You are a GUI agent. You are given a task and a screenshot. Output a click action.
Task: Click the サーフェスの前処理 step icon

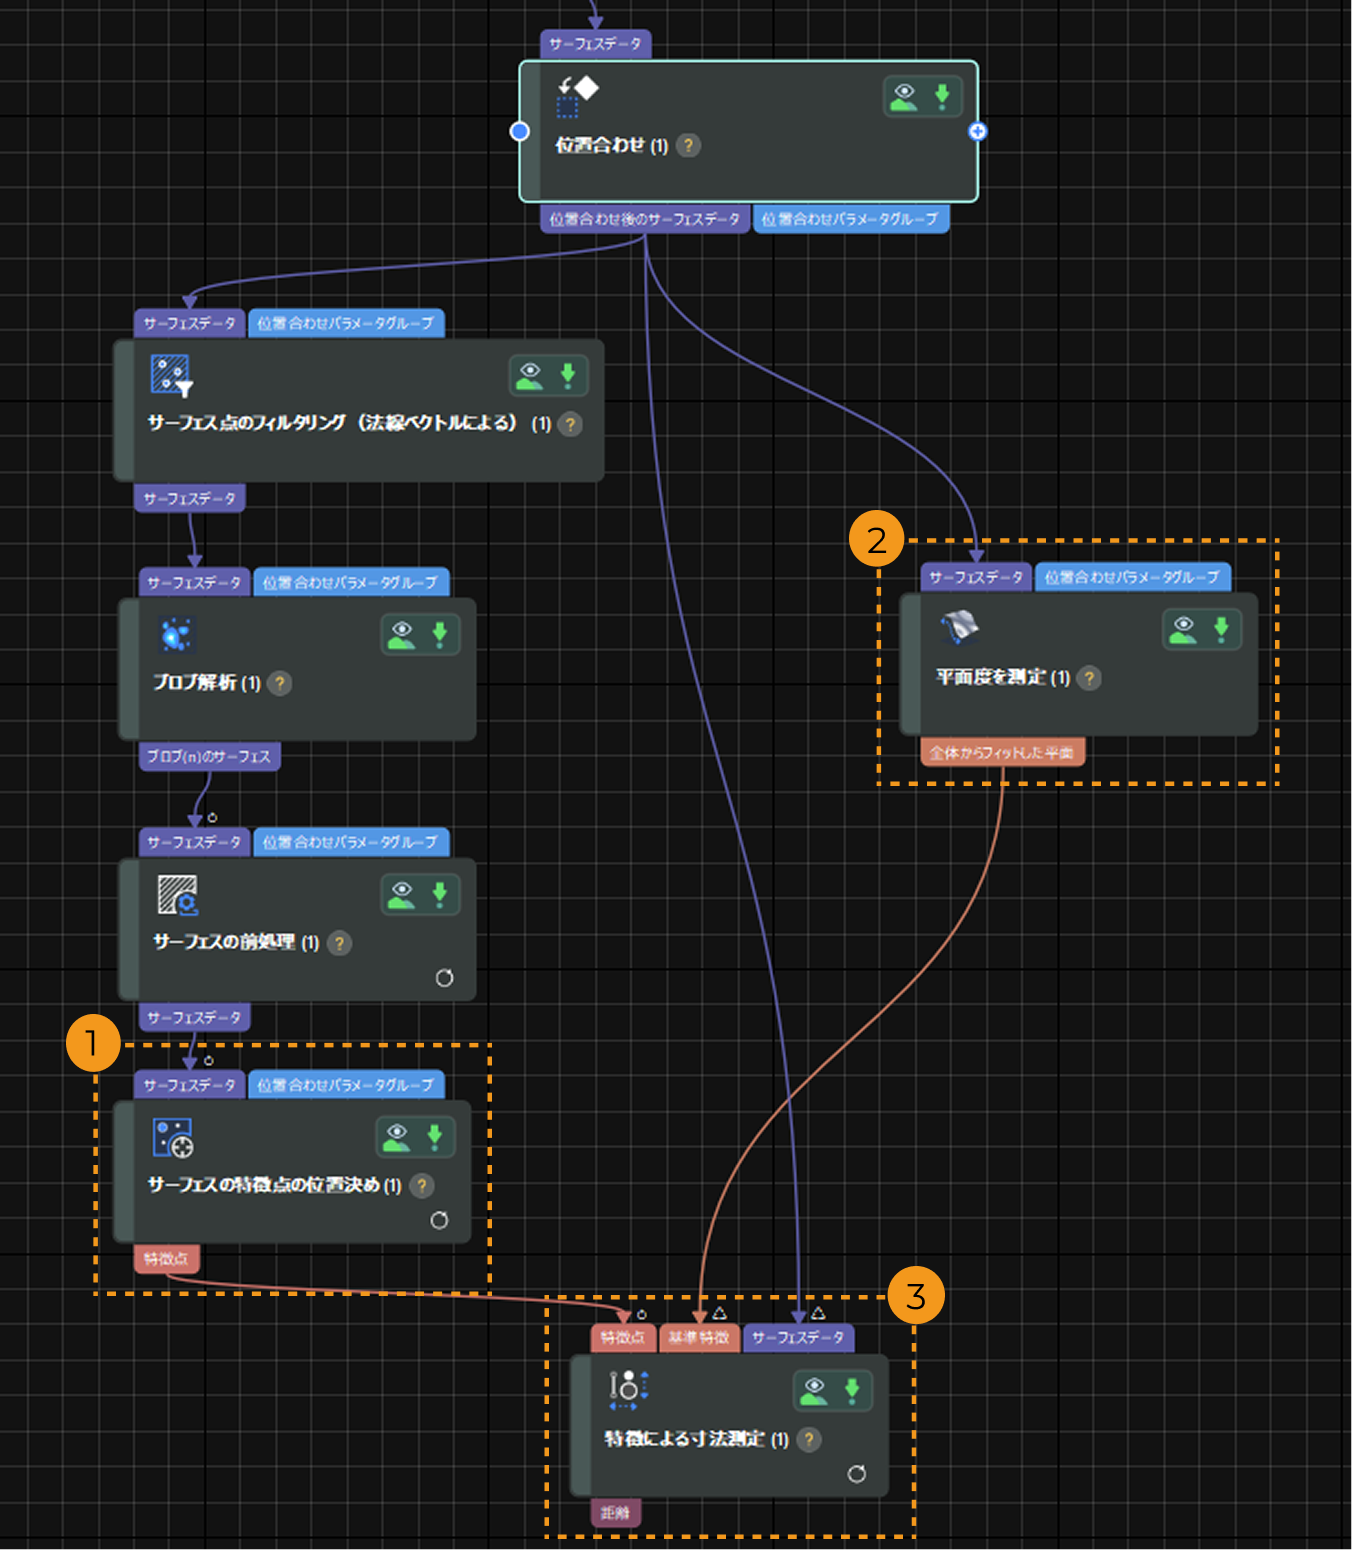click(x=178, y=895)
